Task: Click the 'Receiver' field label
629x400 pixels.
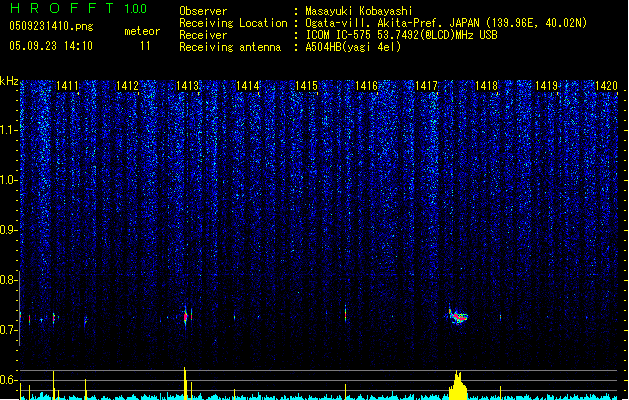Action: click(x=203, y=35)
